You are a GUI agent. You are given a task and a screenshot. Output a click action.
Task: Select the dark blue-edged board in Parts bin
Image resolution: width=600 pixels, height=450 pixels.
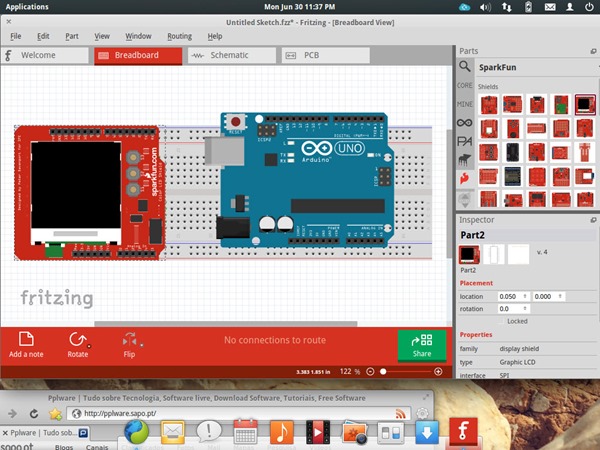pyautogui.click(x=512, y=176)
